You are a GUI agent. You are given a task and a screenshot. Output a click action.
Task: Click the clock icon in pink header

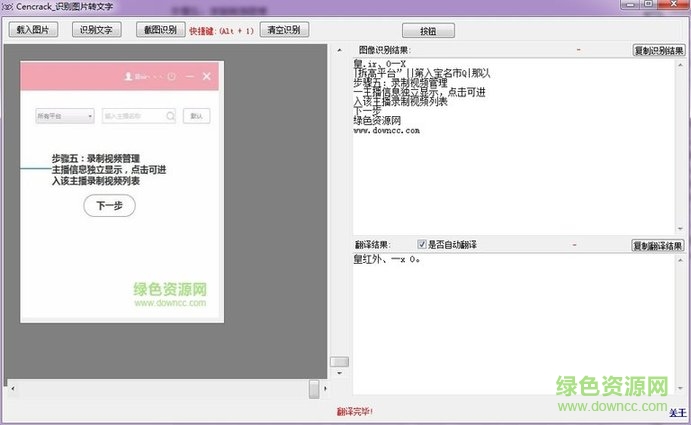(172, 77)
